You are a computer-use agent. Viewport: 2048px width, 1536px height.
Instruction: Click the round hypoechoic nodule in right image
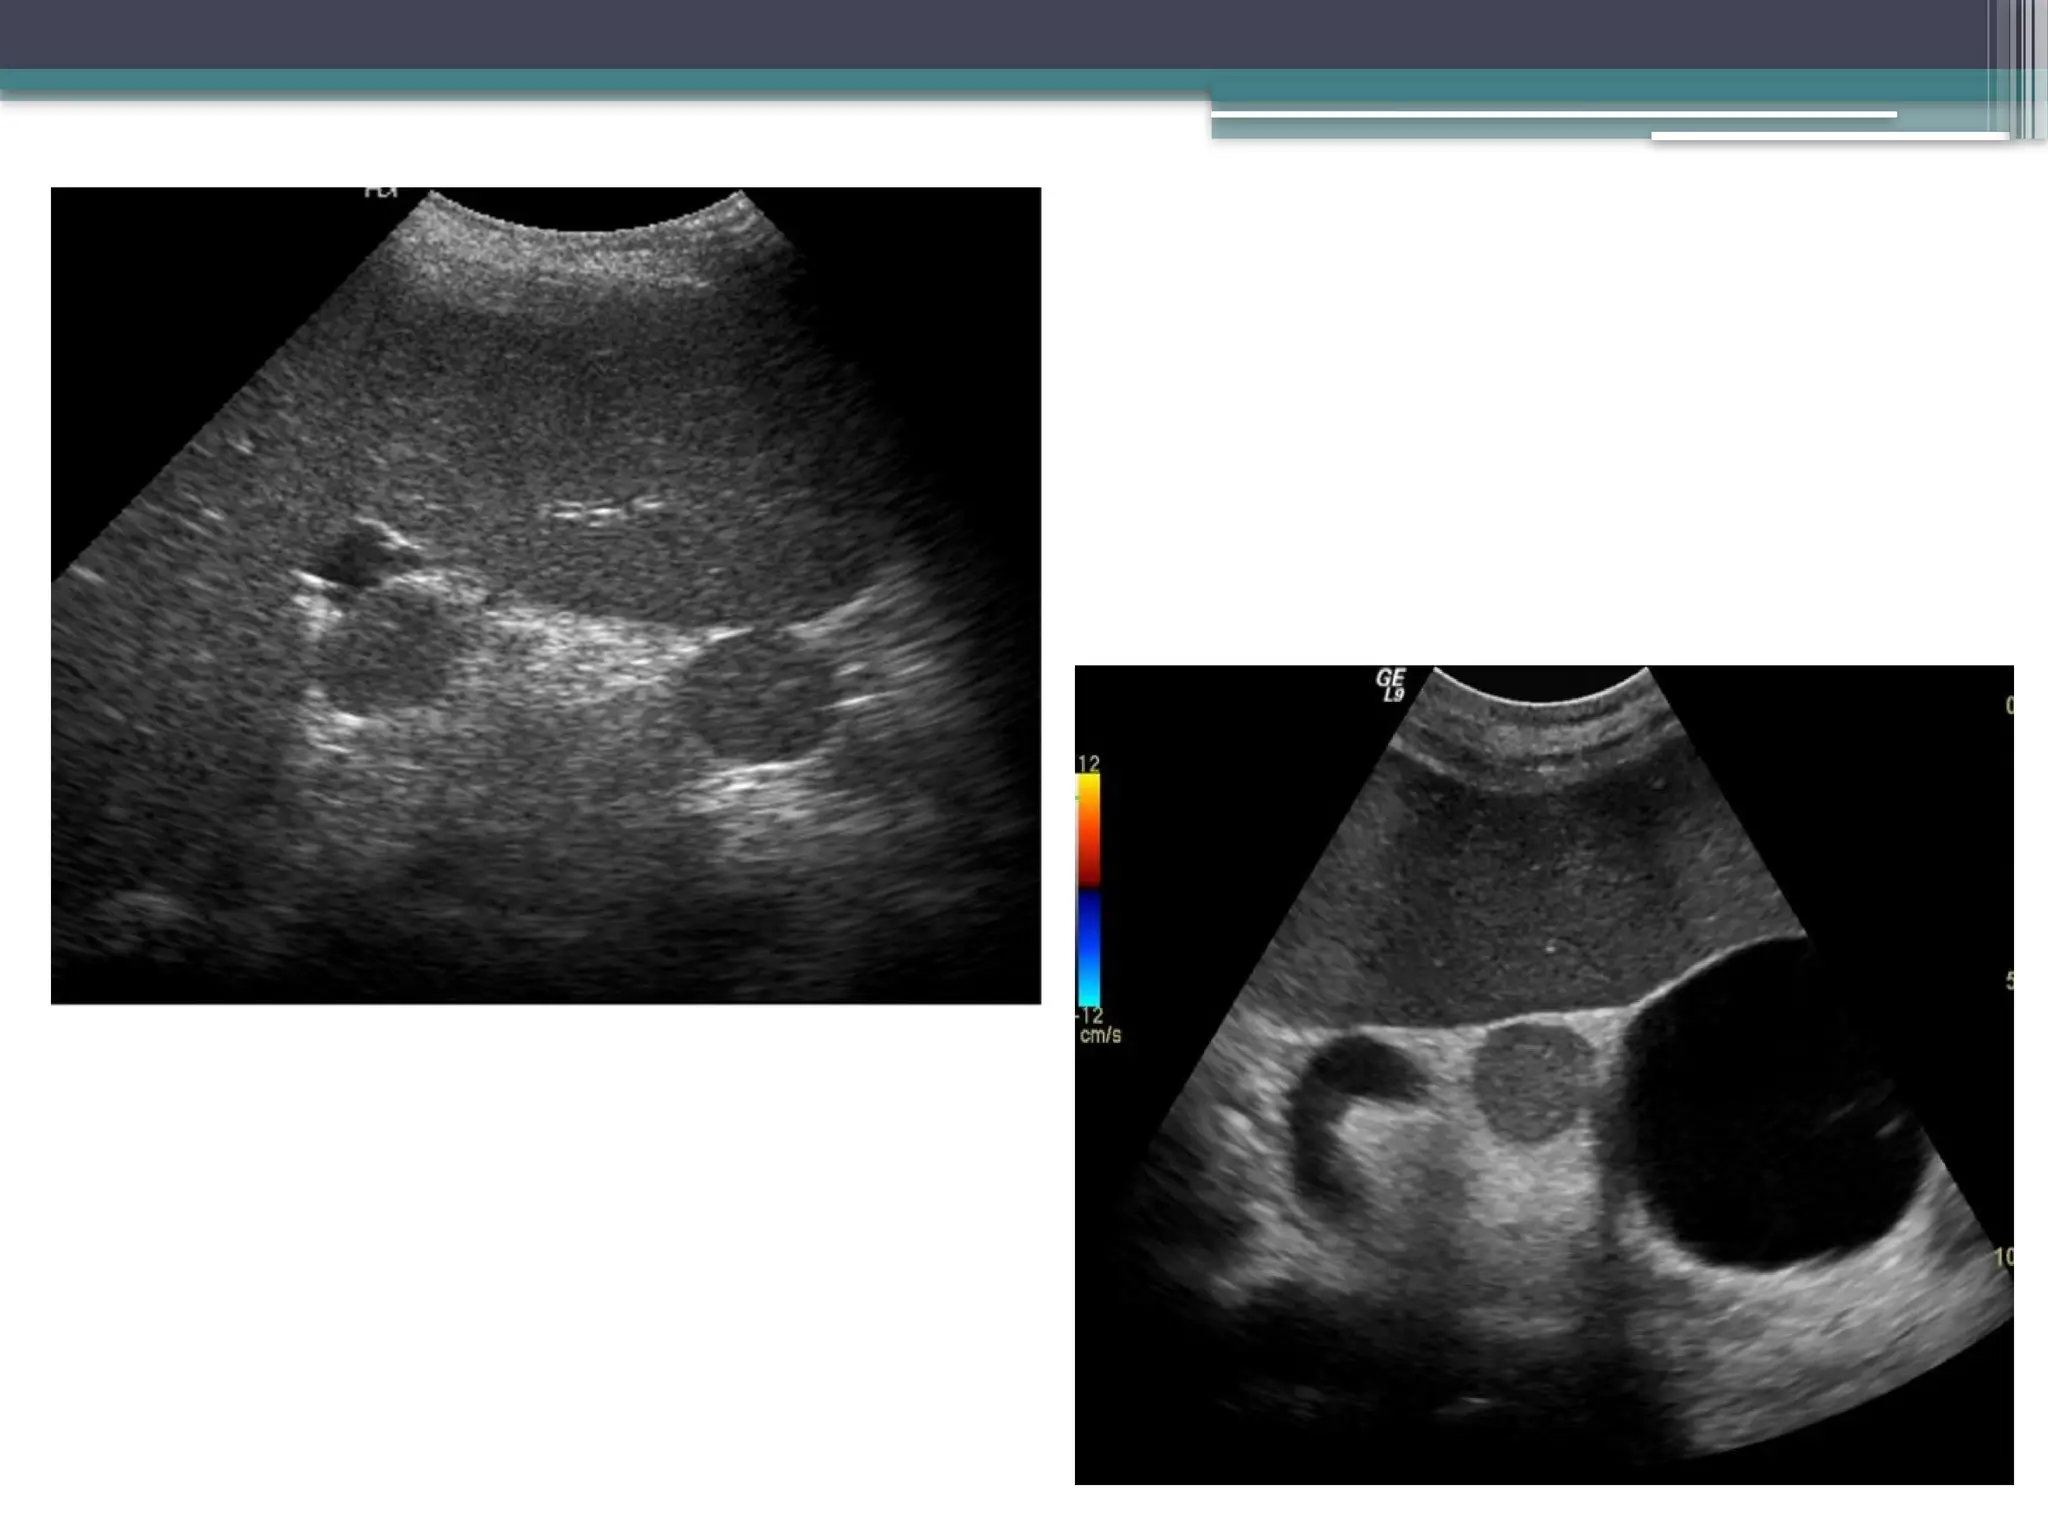1530,1080
